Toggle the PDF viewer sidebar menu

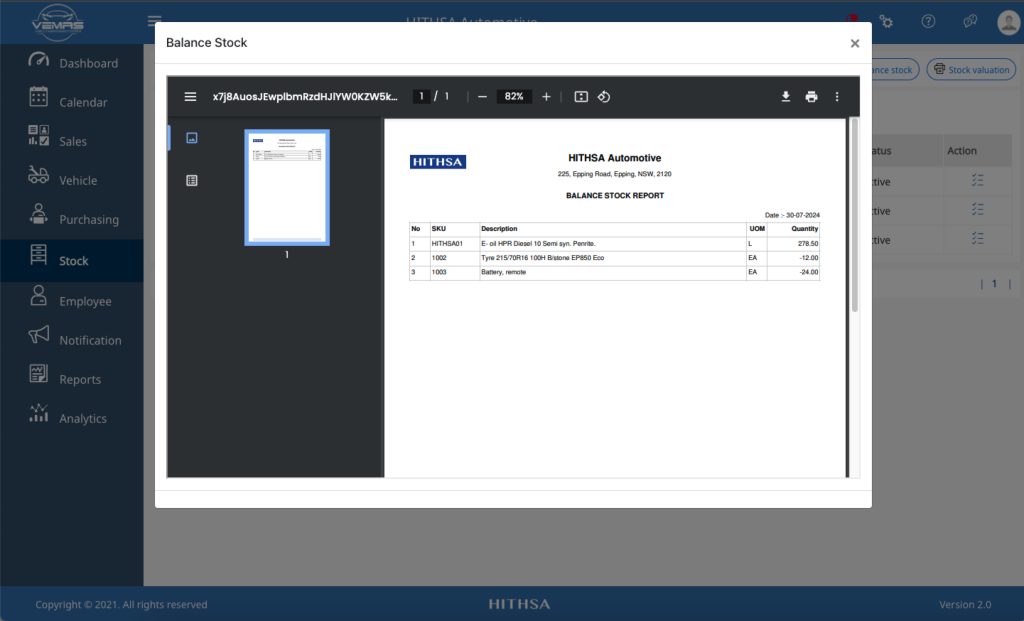coord(190,97)
